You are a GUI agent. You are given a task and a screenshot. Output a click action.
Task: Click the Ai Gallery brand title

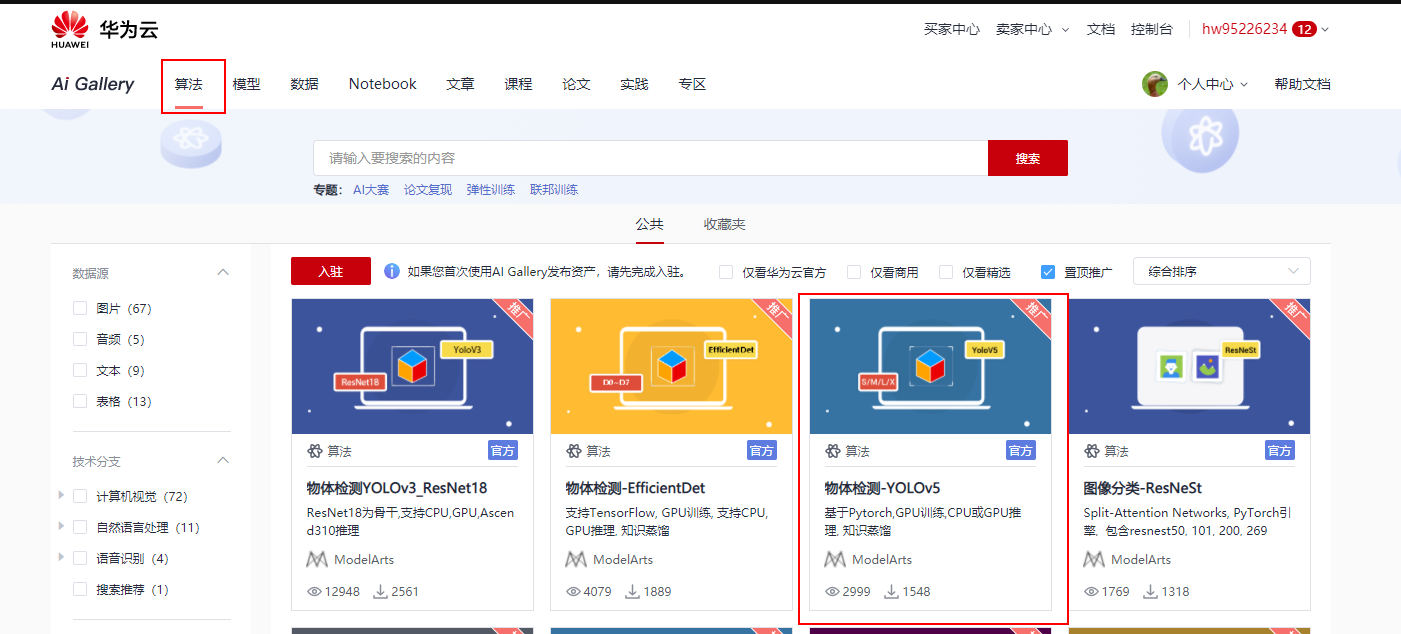(93, 84)
